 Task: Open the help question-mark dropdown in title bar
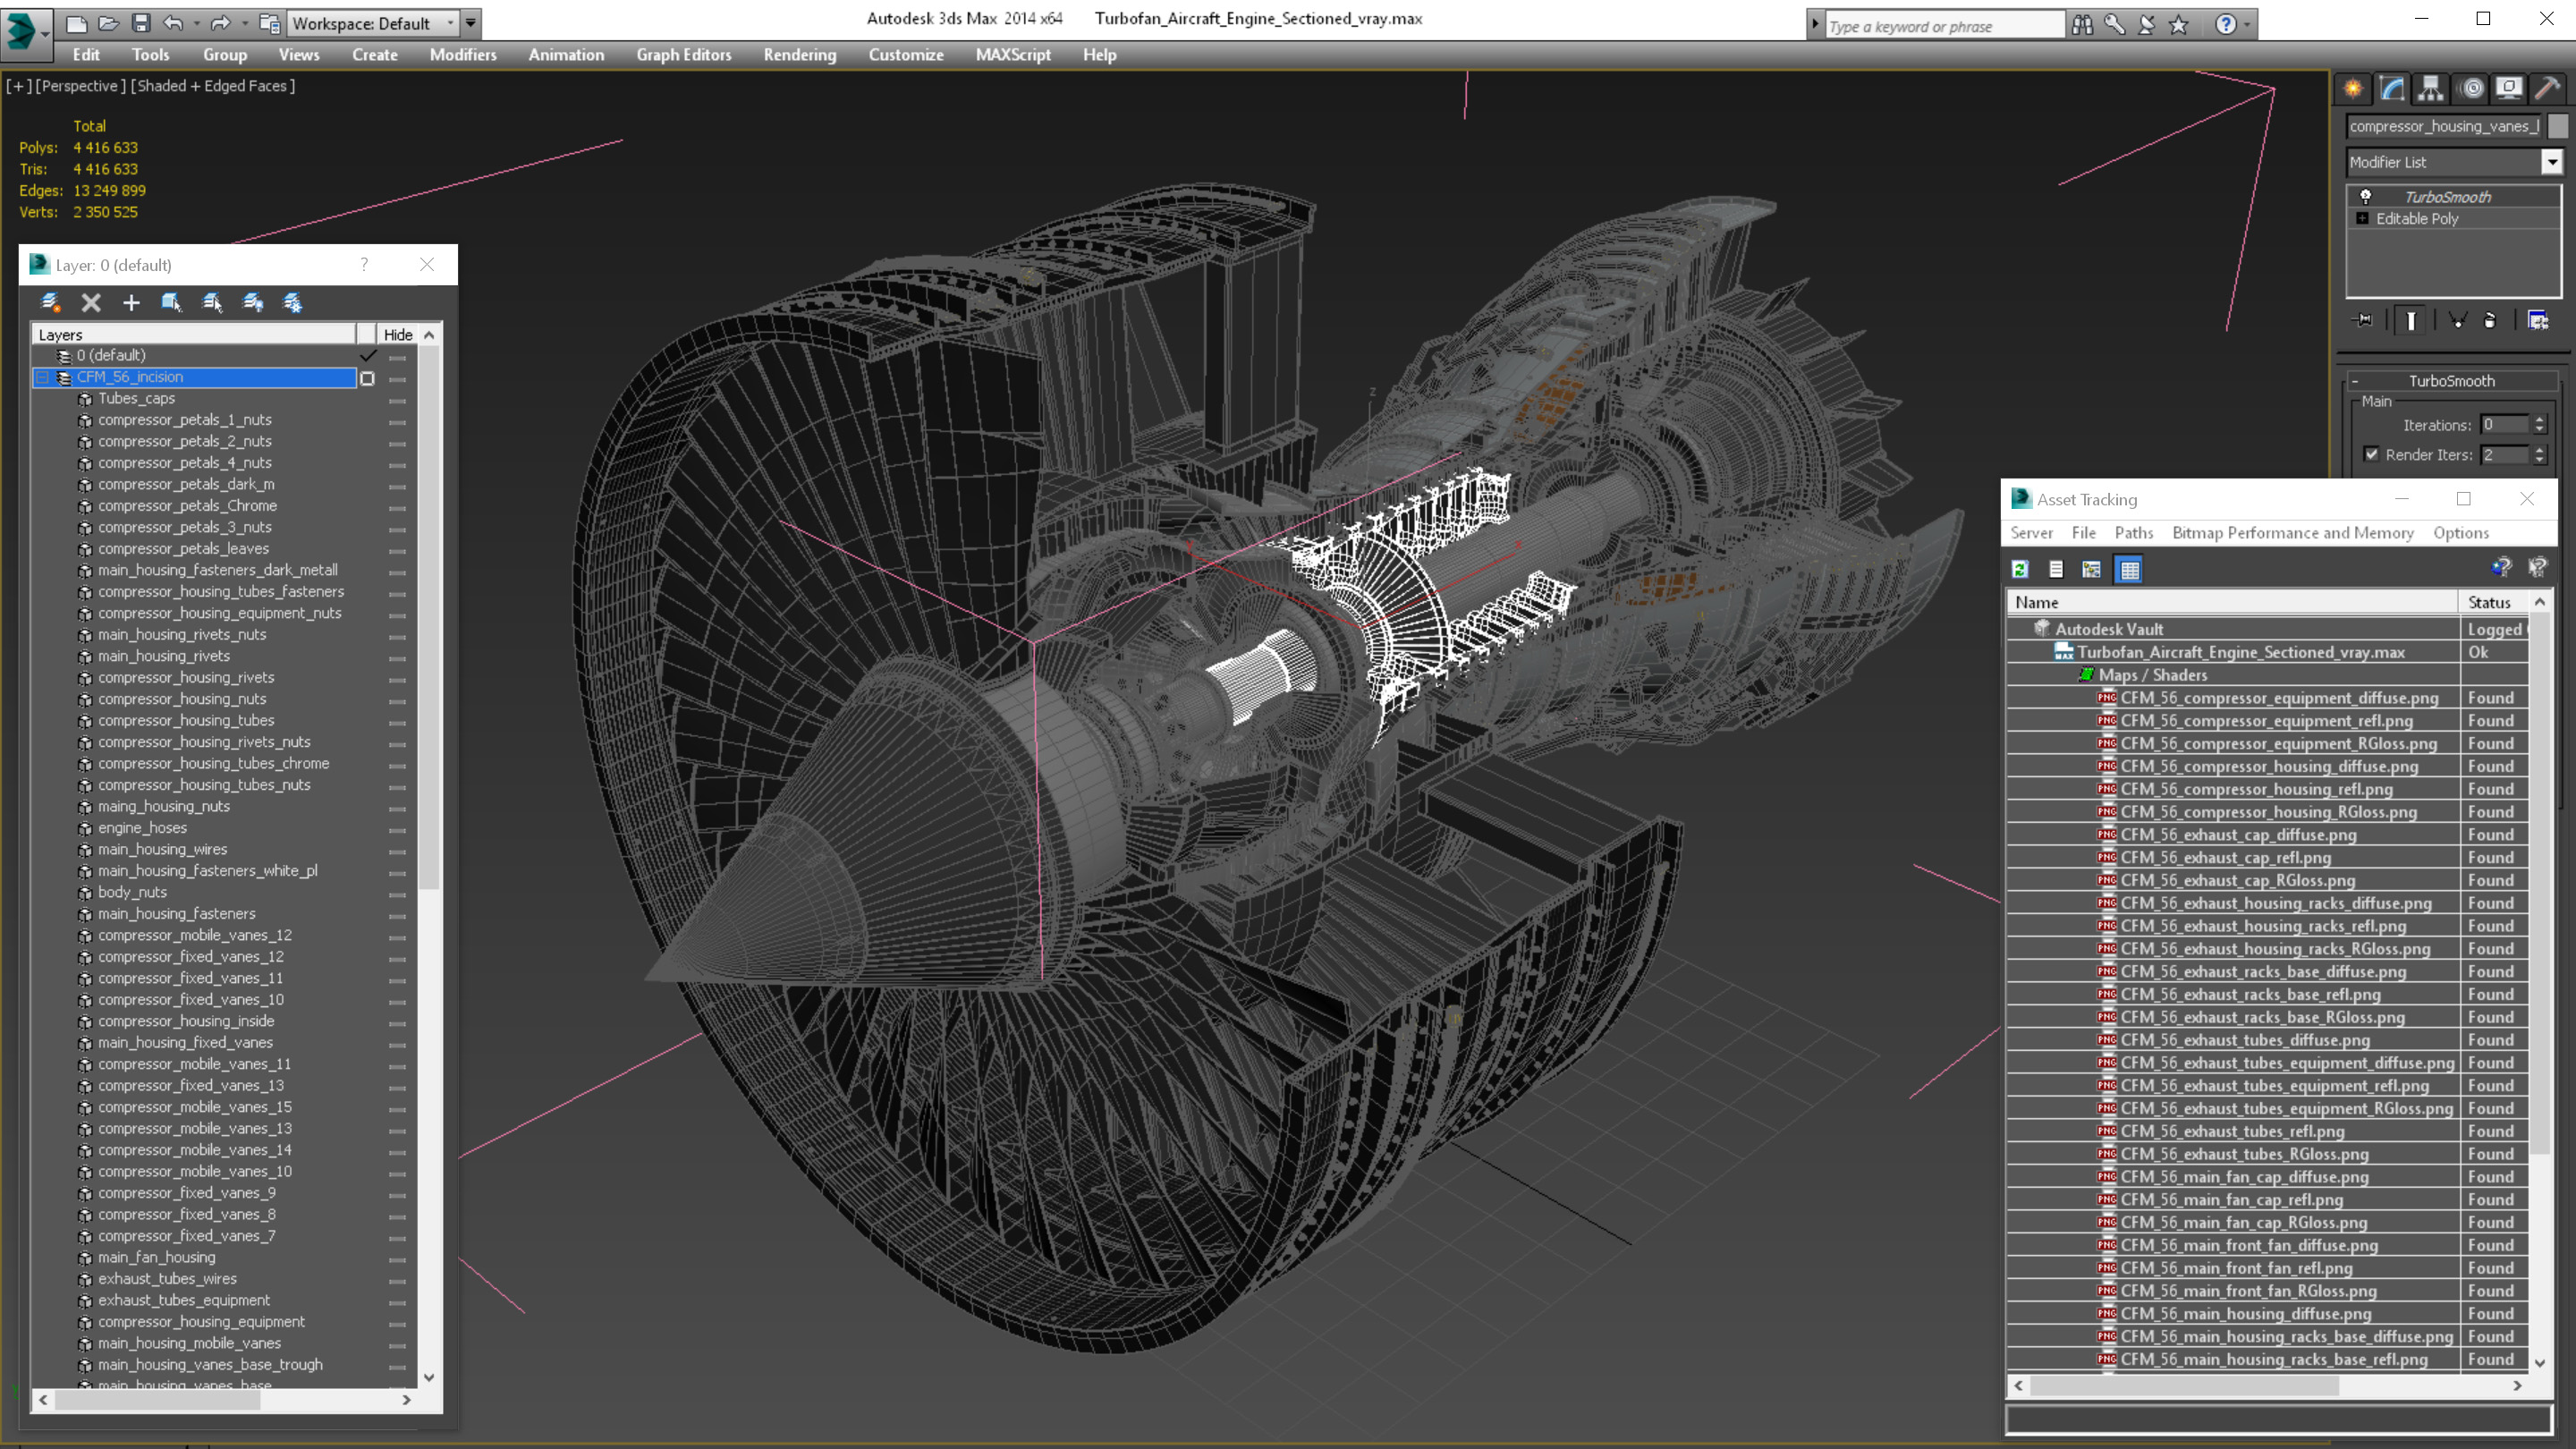click(2247, 25)
